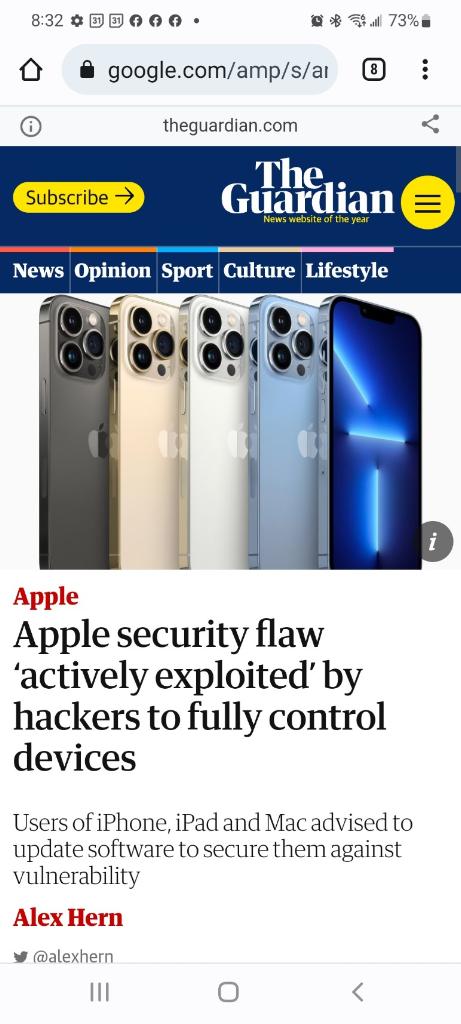The image size is (461, 1024).
Task: Tap the iPhone lineup article image
Action: (230, 432)
